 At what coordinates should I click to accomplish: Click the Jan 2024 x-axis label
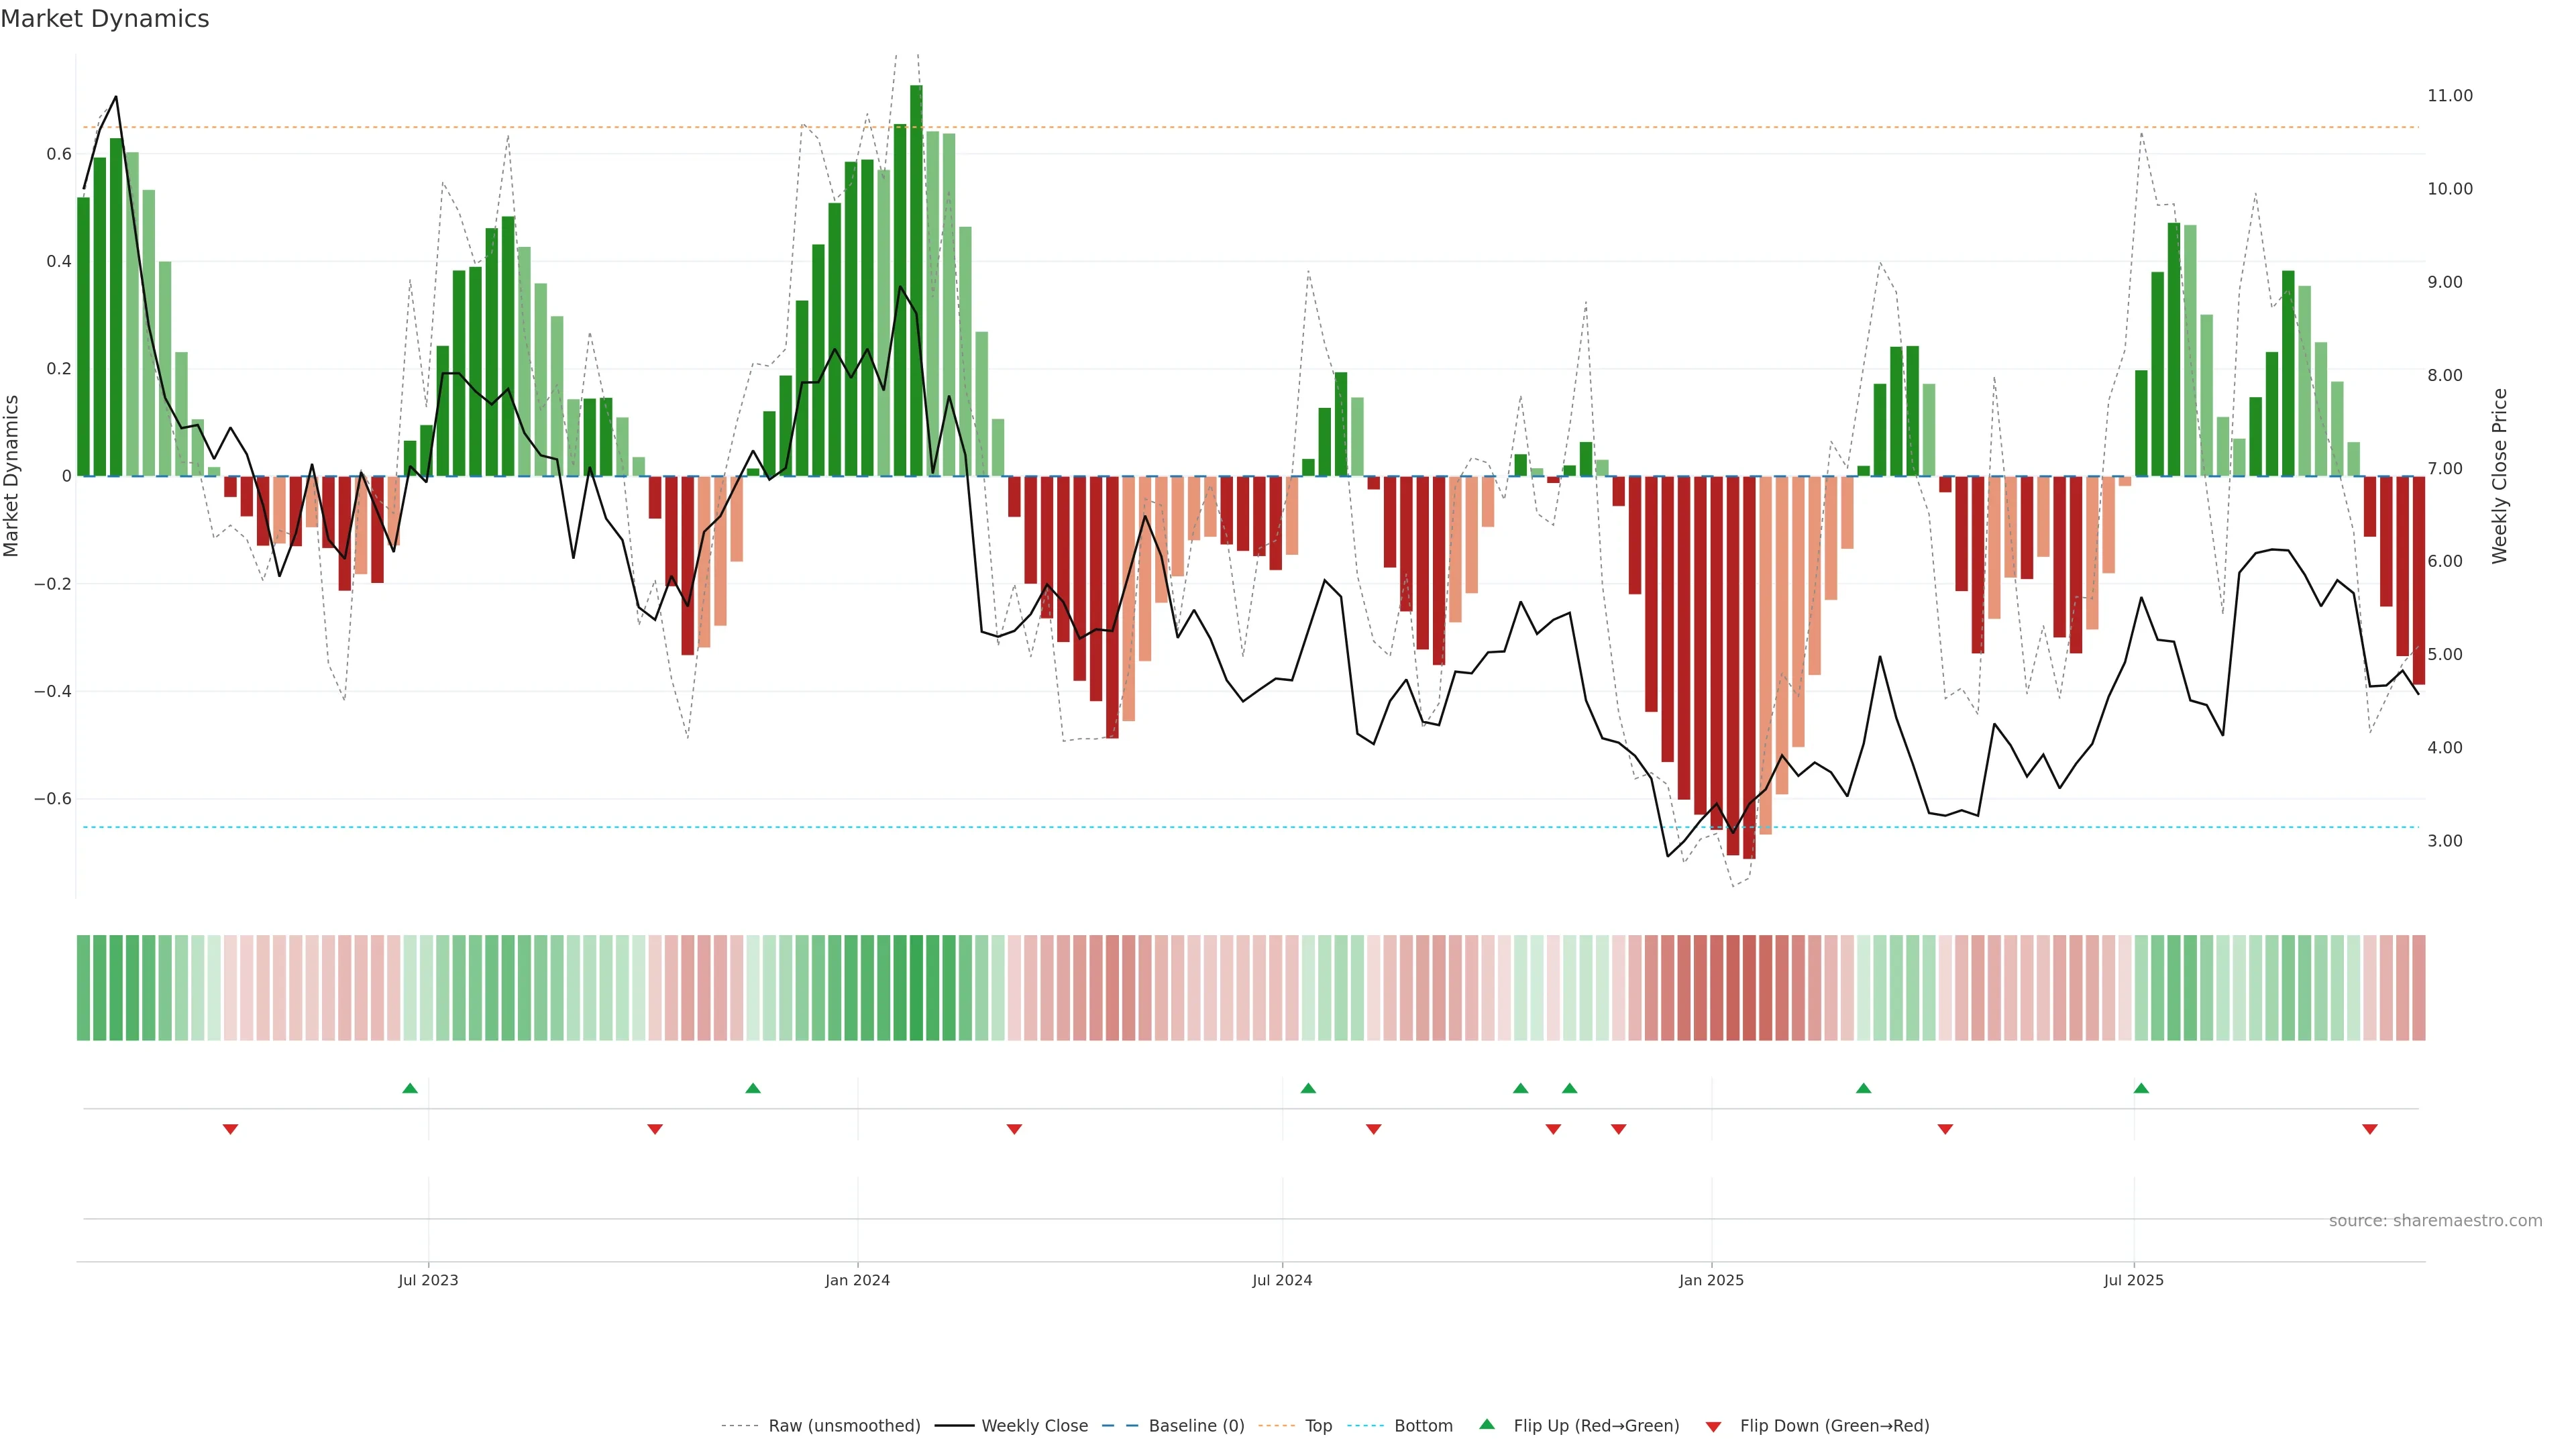(857, 1280)
